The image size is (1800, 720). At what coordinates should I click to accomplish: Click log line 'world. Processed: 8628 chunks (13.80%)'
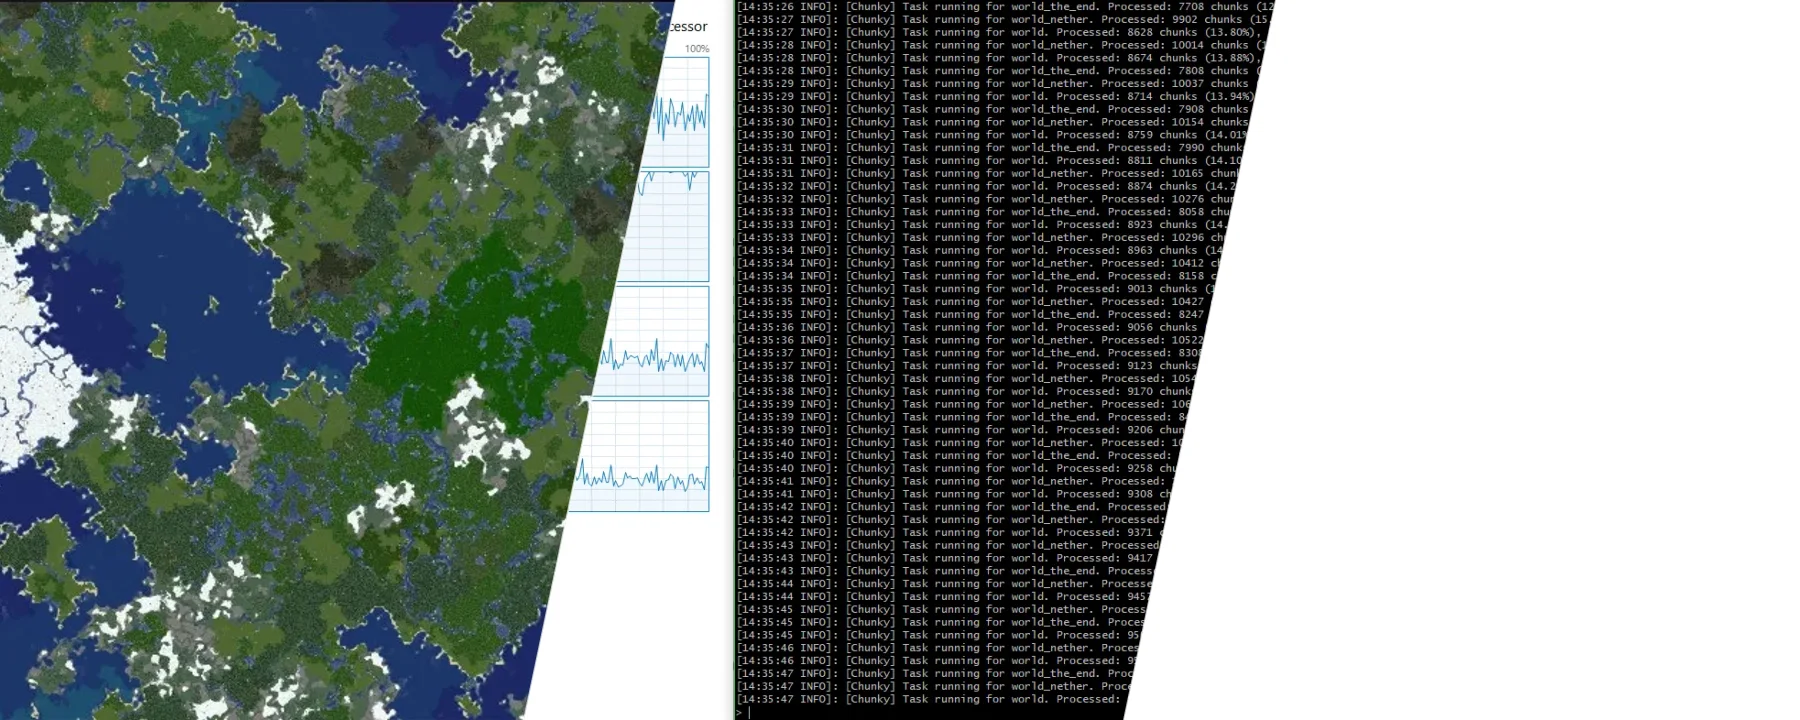(x=1001, y=32)
